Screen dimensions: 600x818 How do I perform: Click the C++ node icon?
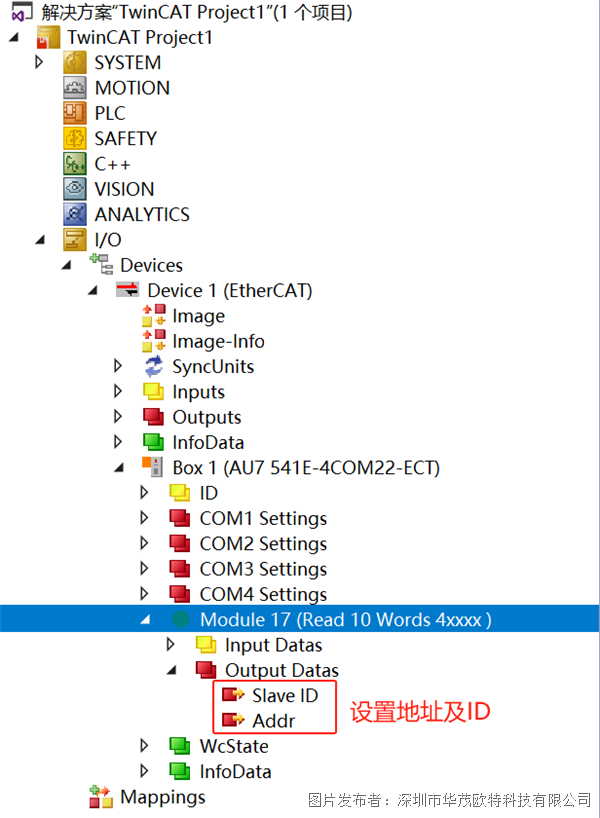click(x=75, y=164)
